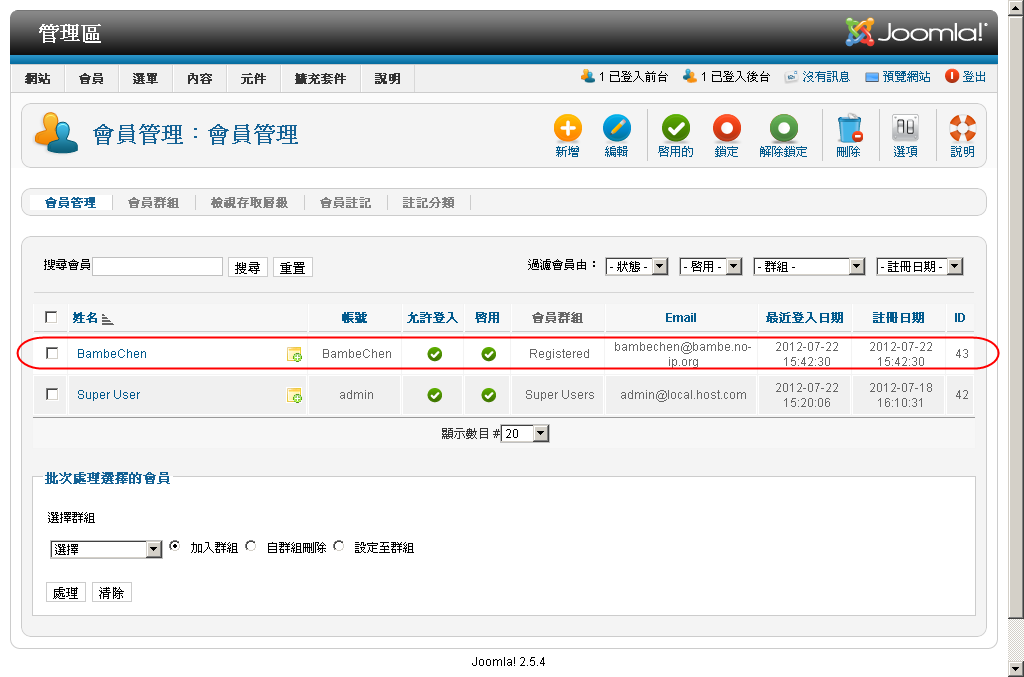Check the BambeChen row checkbox
Screen dimensions: 1024x677
[x=52, y=353]
